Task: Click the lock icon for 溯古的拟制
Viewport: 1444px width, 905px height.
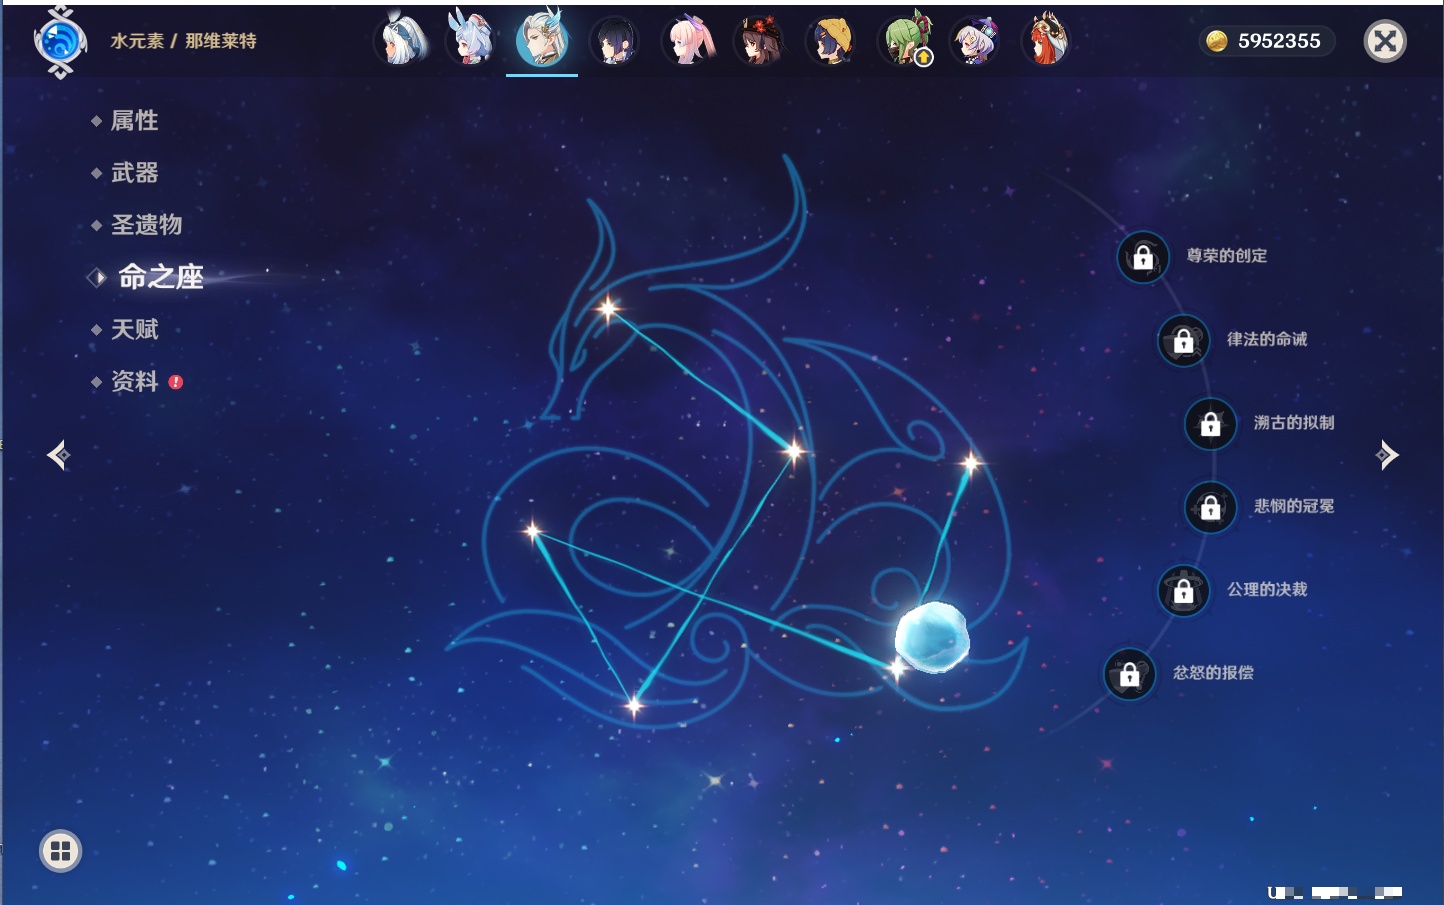Action: point(1211,424)
